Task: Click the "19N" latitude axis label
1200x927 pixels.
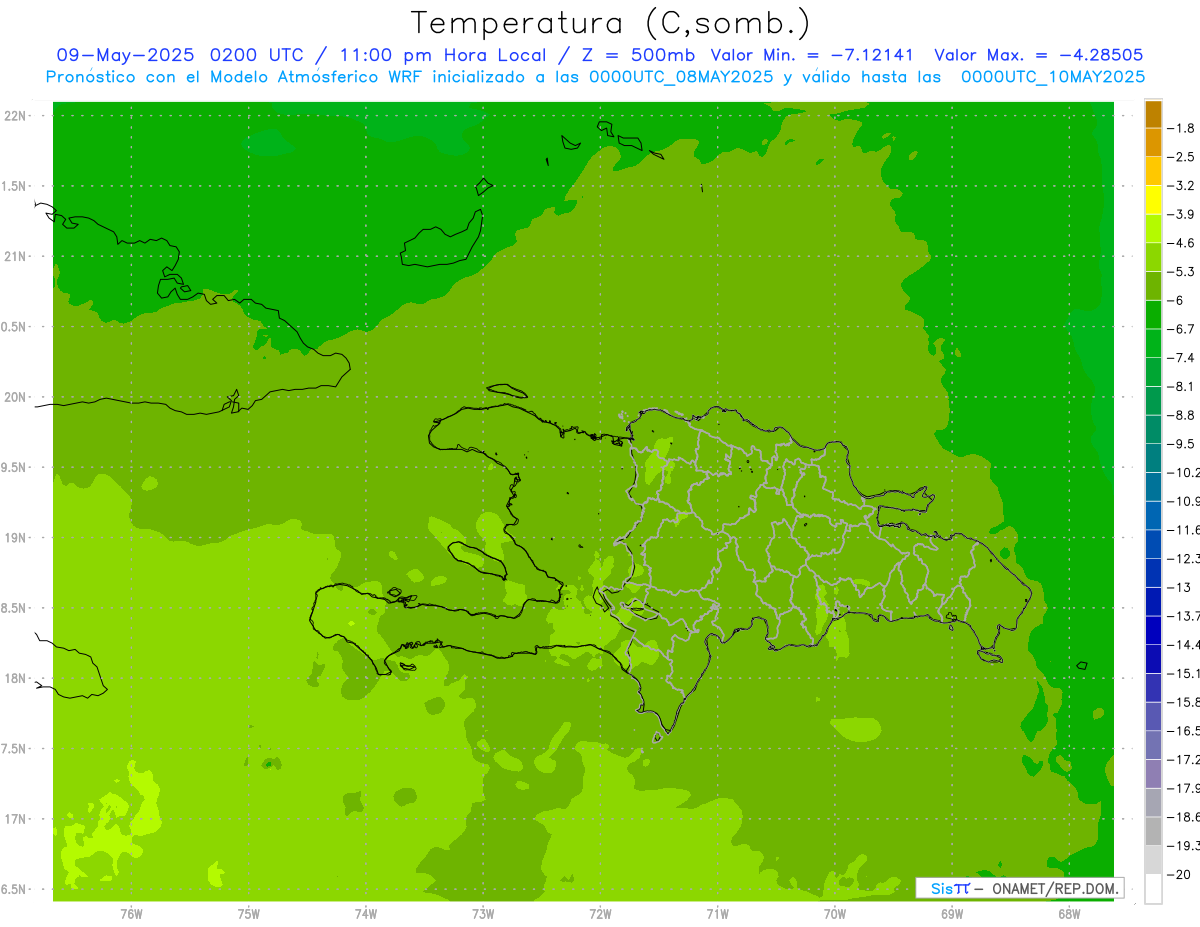Action: click(x=15, y=538)
